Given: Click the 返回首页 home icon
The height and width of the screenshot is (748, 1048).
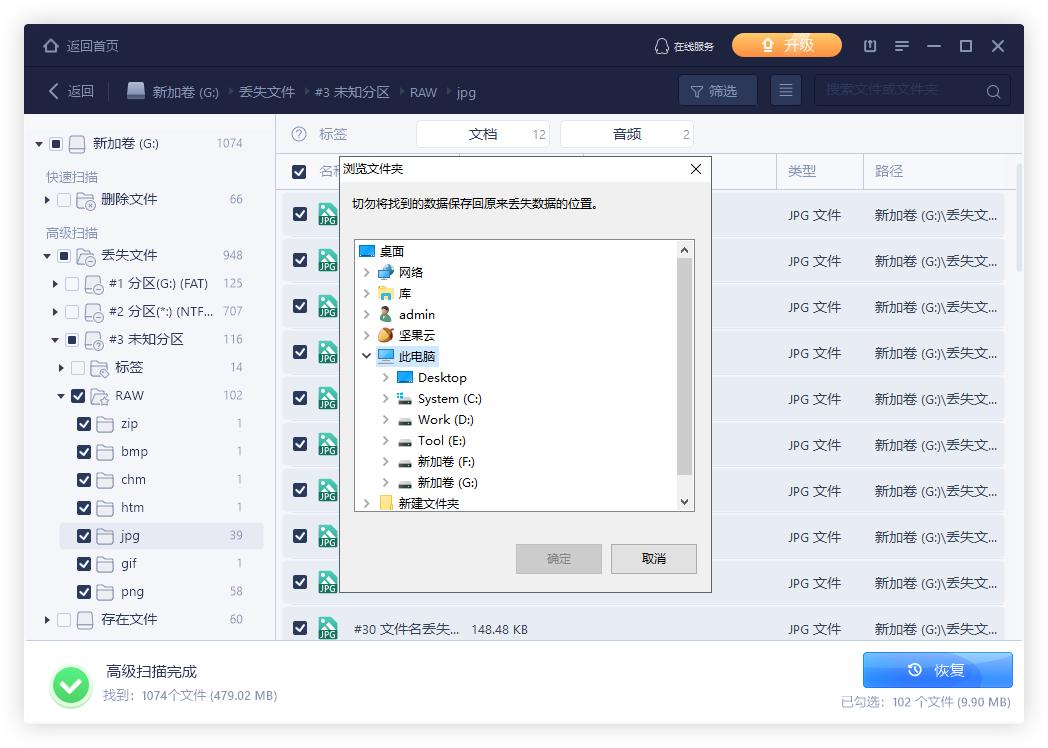Looking at the screenshot, I should click(50, 45).
